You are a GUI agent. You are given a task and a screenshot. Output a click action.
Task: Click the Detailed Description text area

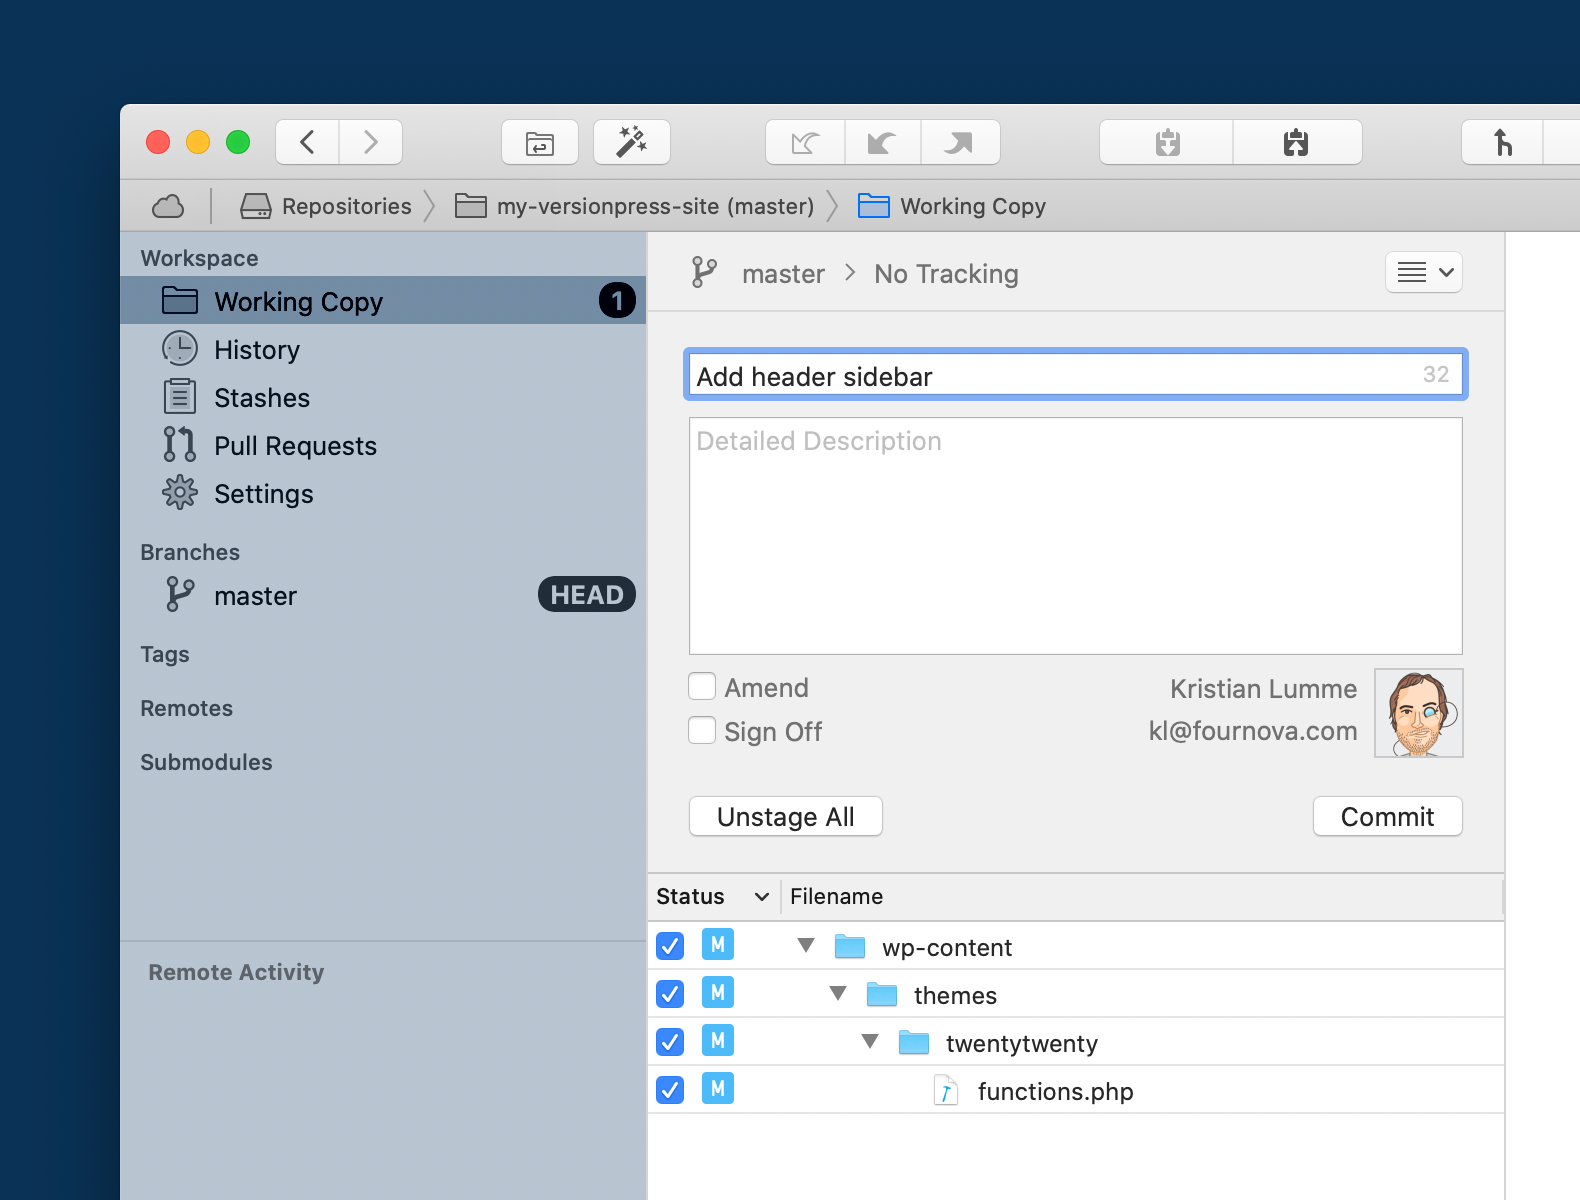1075,535
